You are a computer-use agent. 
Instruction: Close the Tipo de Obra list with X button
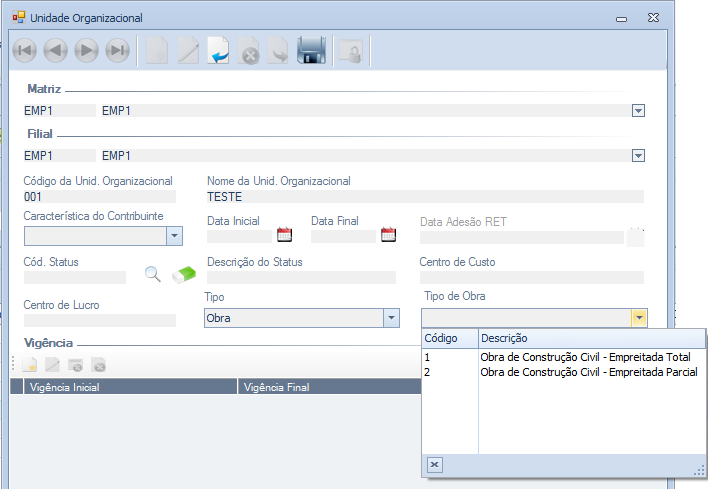pos(434,465)
